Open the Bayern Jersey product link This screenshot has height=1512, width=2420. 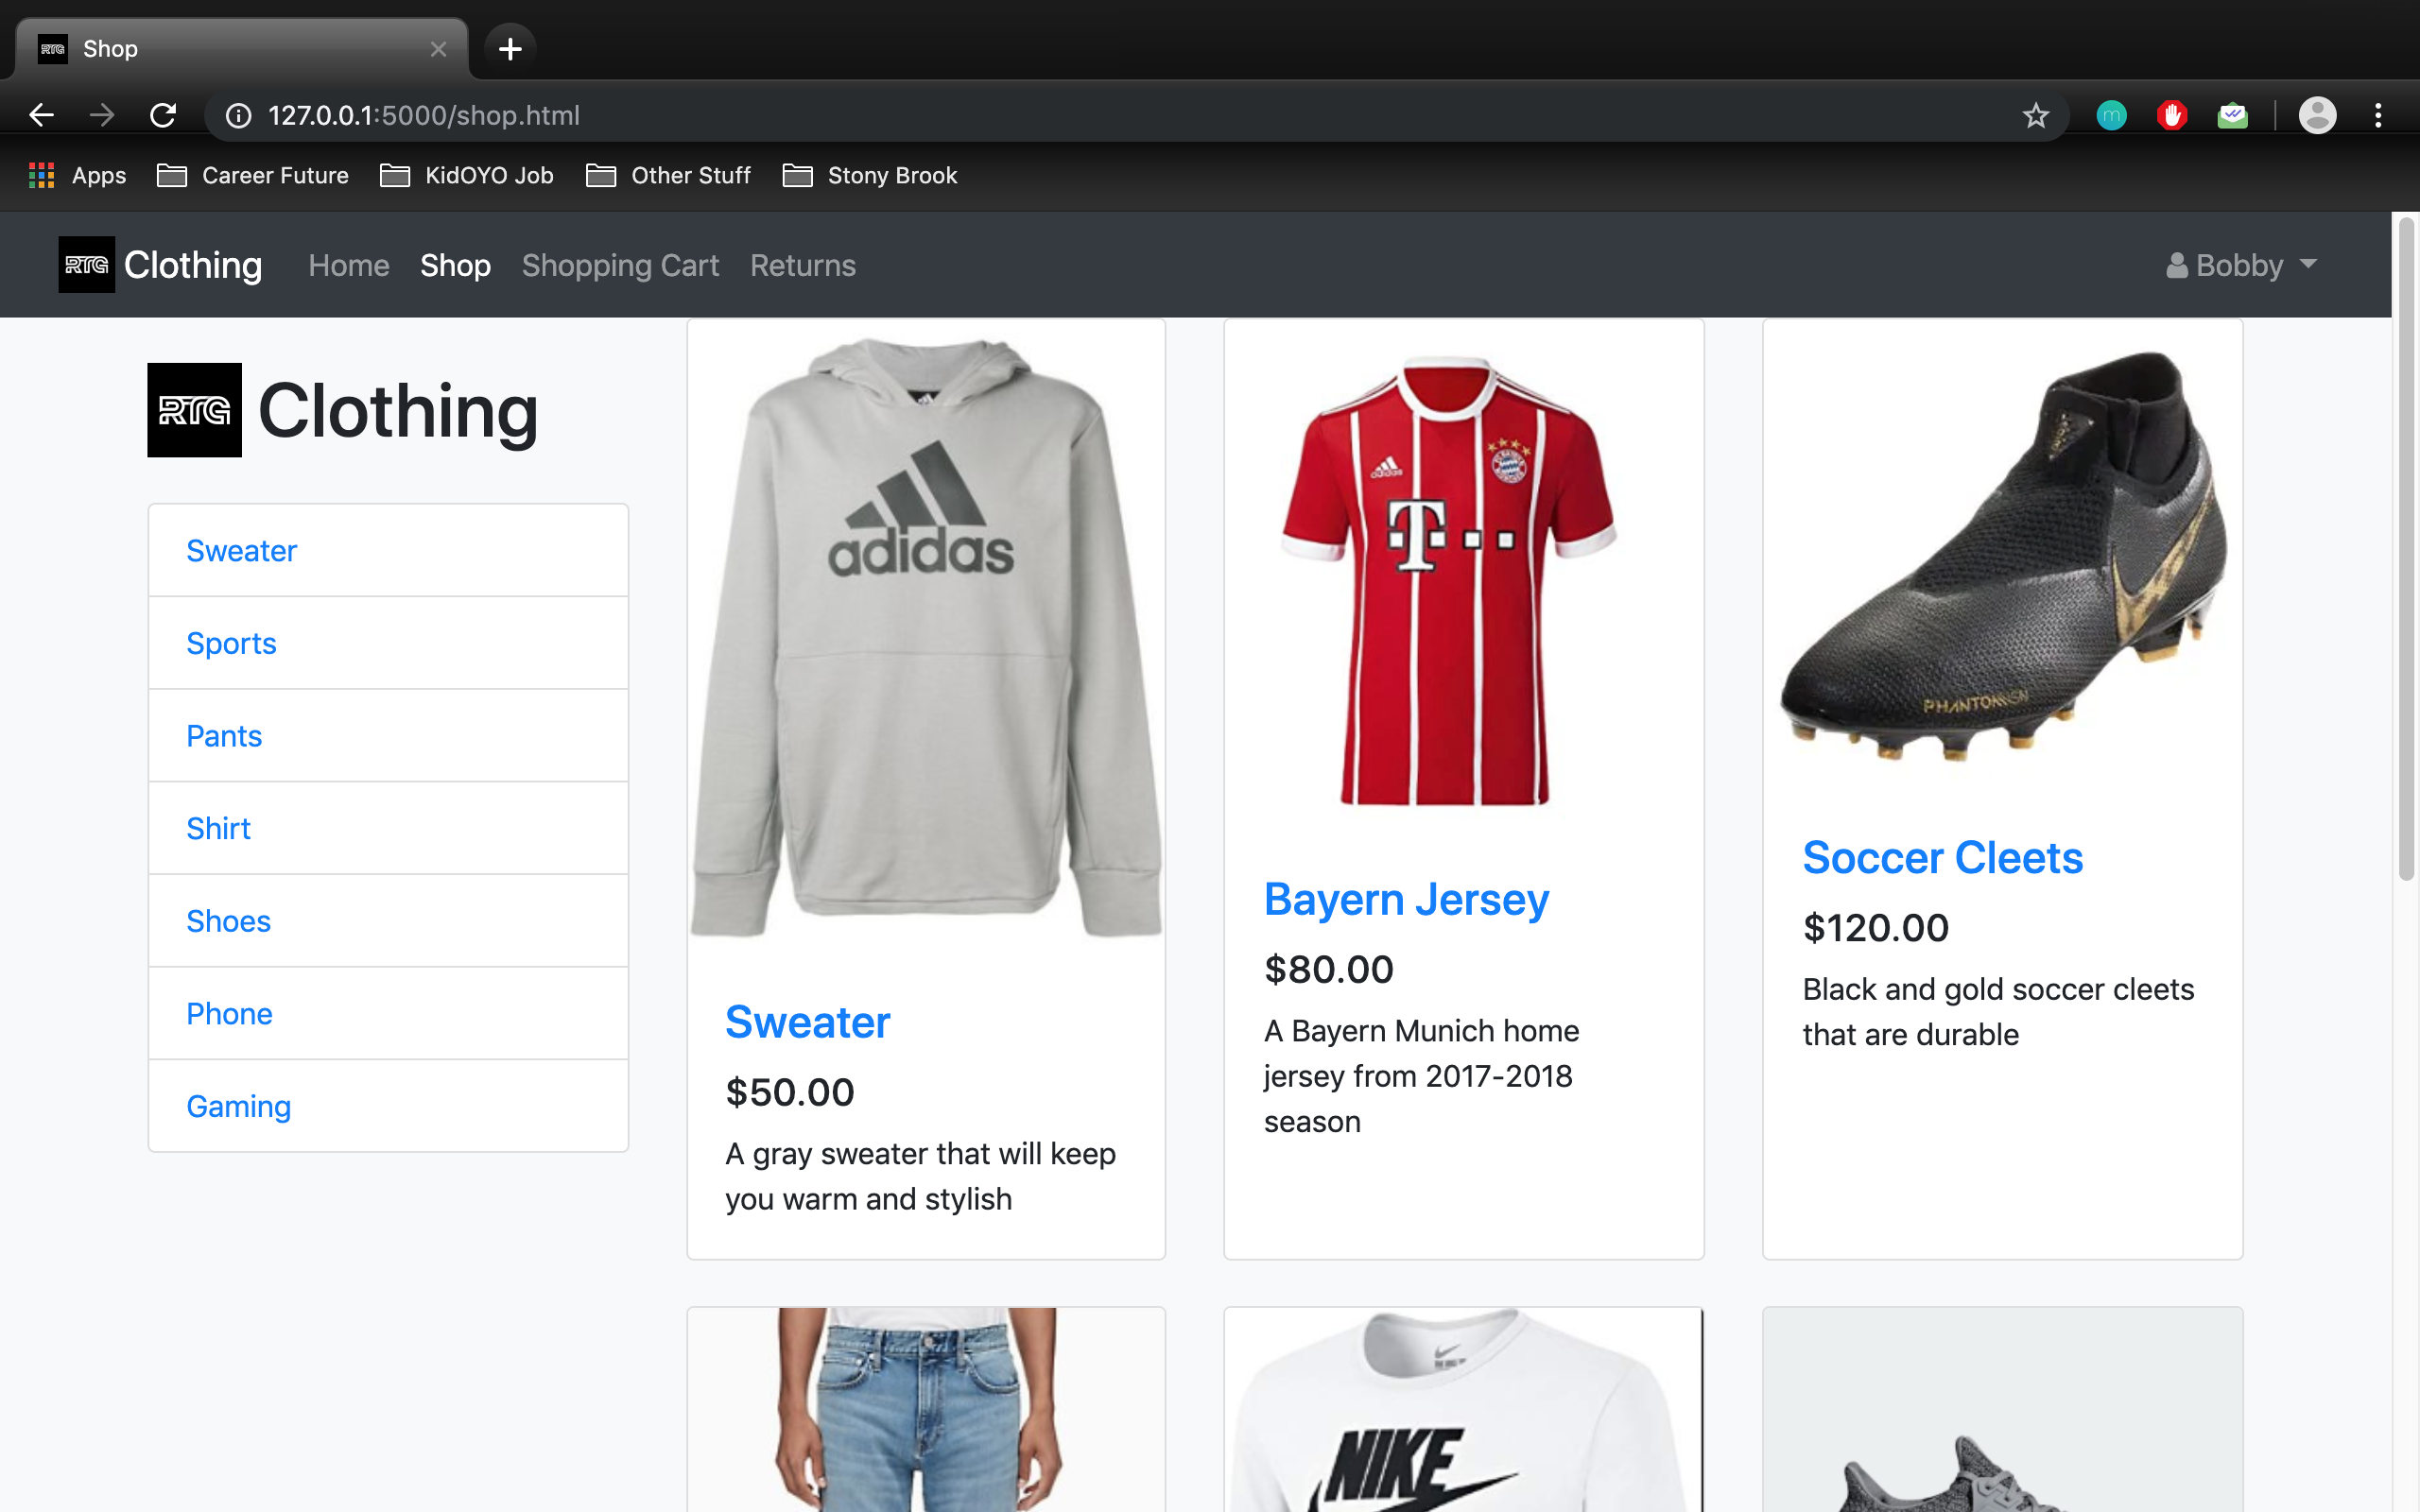1405,899
